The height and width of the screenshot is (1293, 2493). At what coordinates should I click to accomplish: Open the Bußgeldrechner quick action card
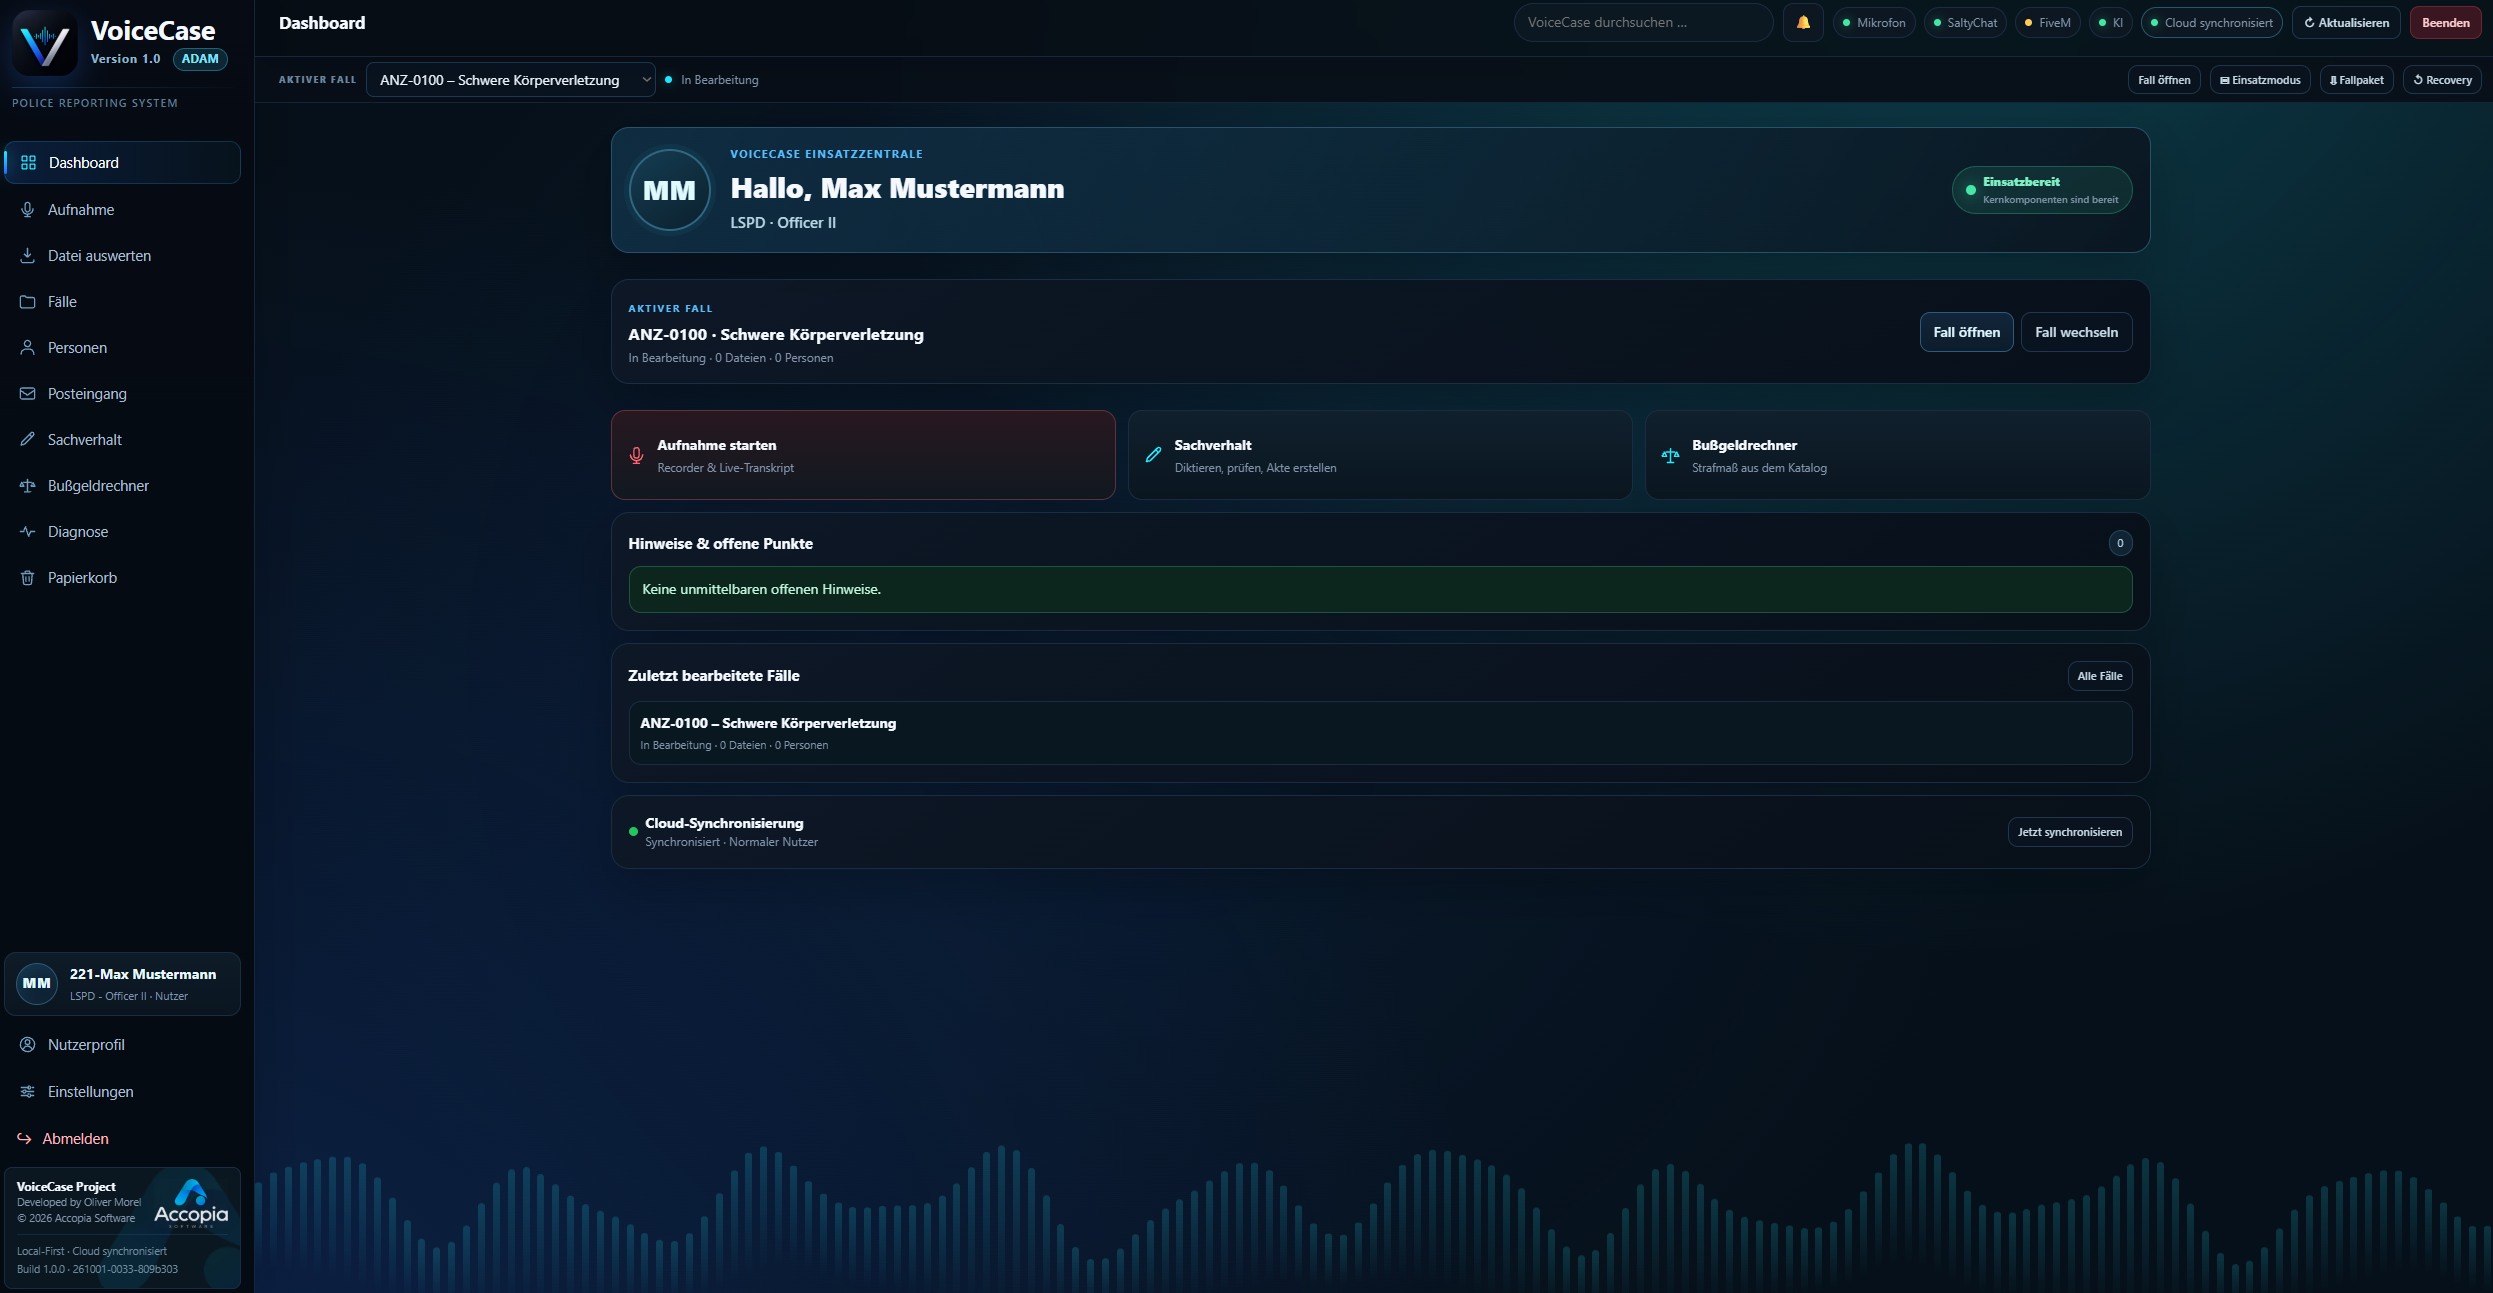[1897, 455]
